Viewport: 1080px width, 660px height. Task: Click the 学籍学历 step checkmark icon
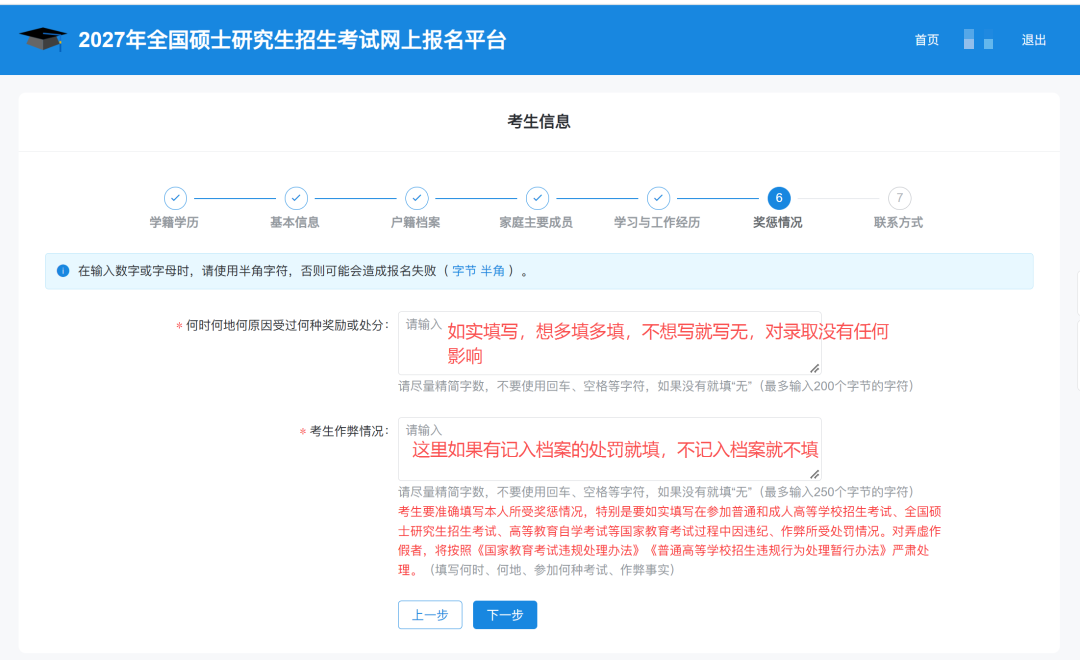tap(176, 198)
